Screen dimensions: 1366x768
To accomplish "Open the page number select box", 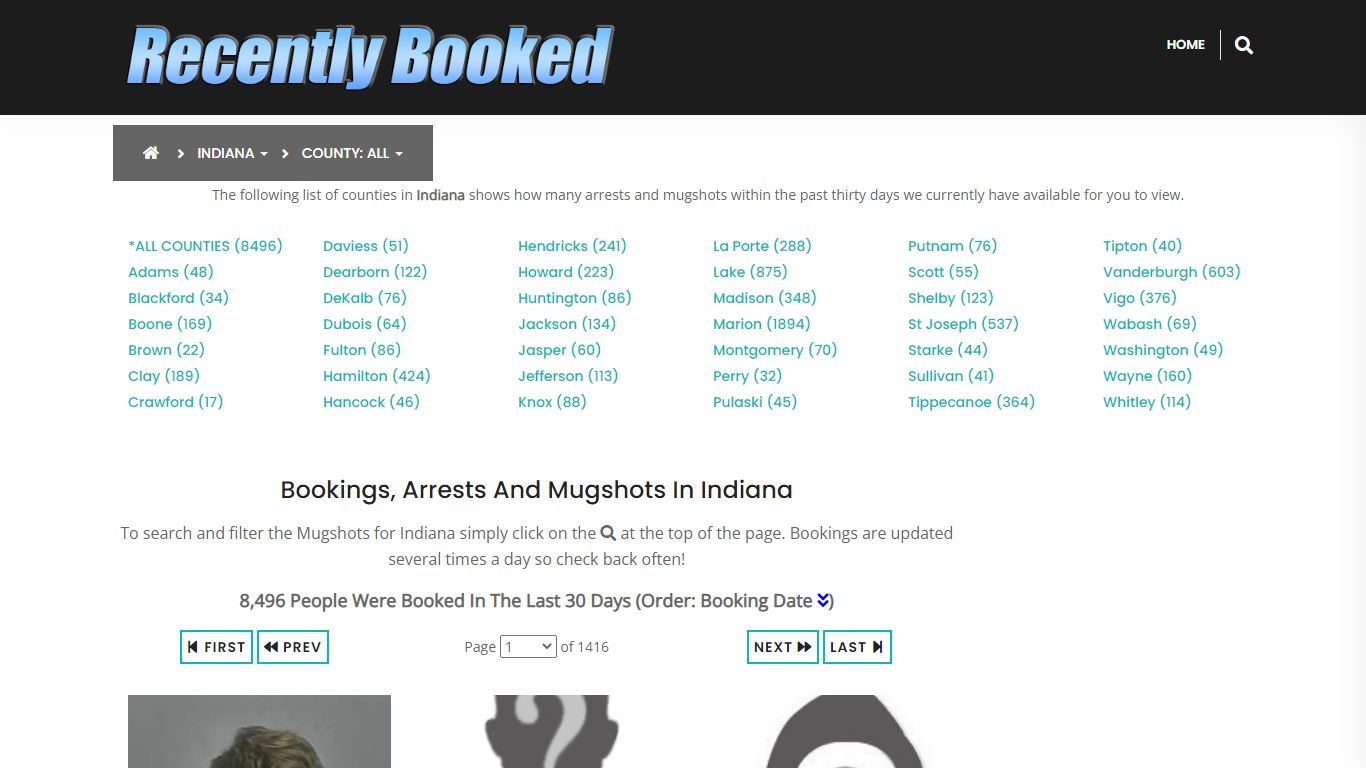I will click(x=528, y=647).
